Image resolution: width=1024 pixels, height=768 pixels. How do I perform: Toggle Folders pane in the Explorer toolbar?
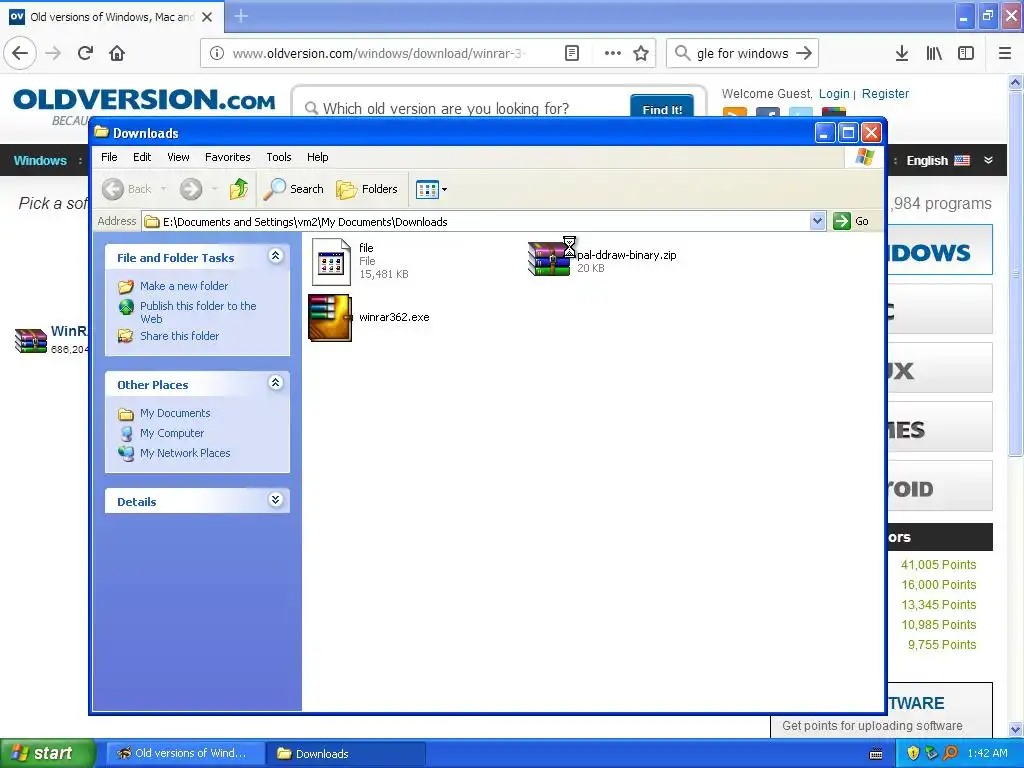(x=366, y=189)
